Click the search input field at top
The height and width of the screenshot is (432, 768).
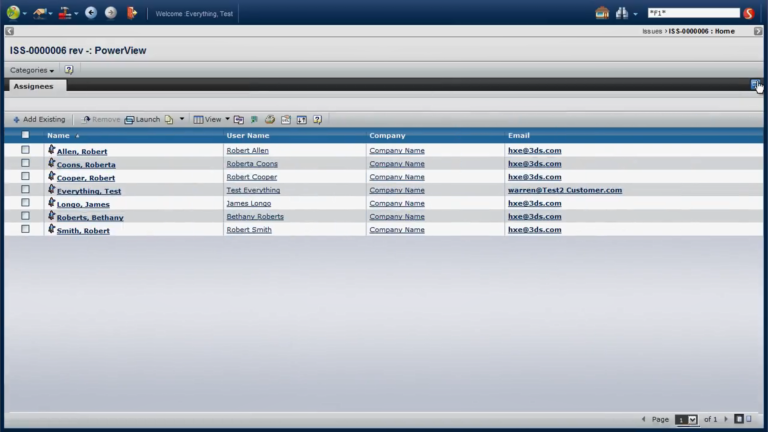pos(693,13)
